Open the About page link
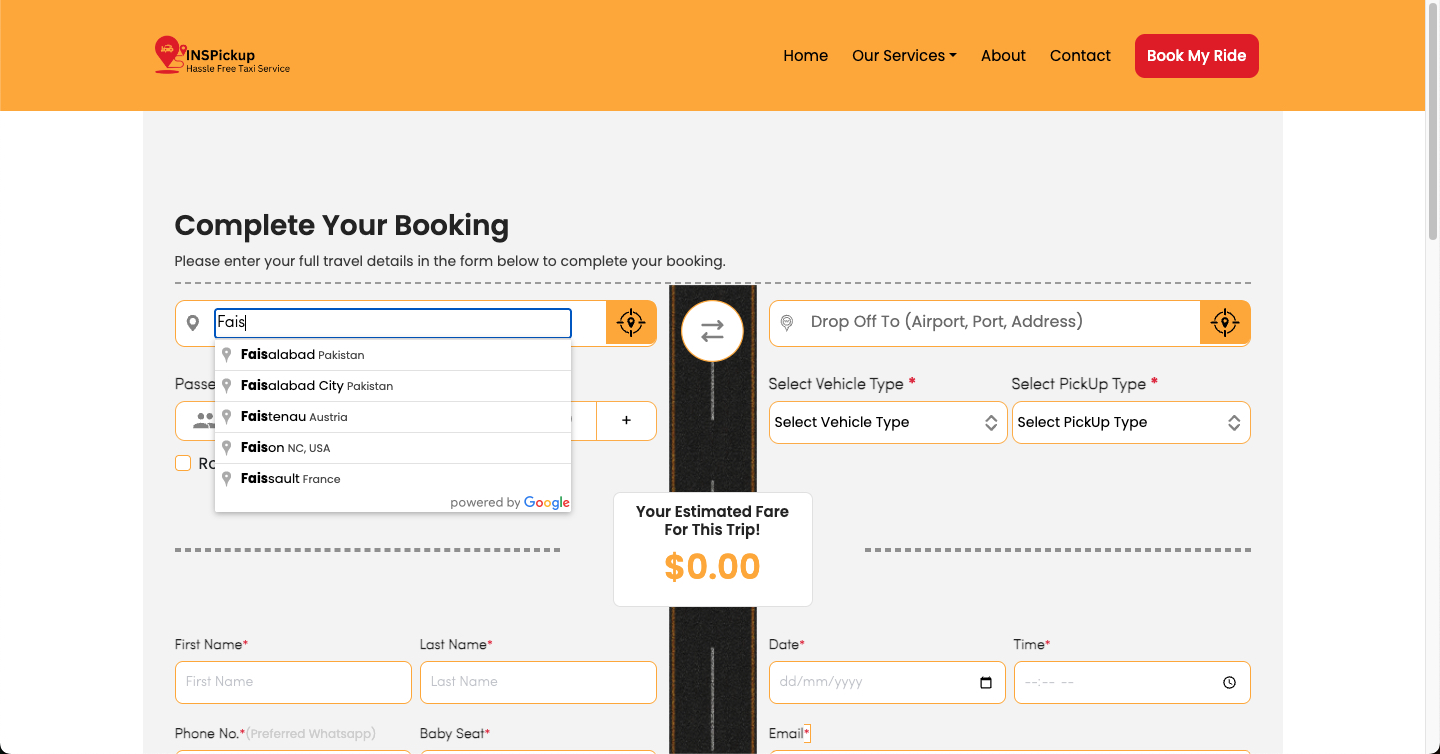The image size is (1440, 754). pos(1003,56)
